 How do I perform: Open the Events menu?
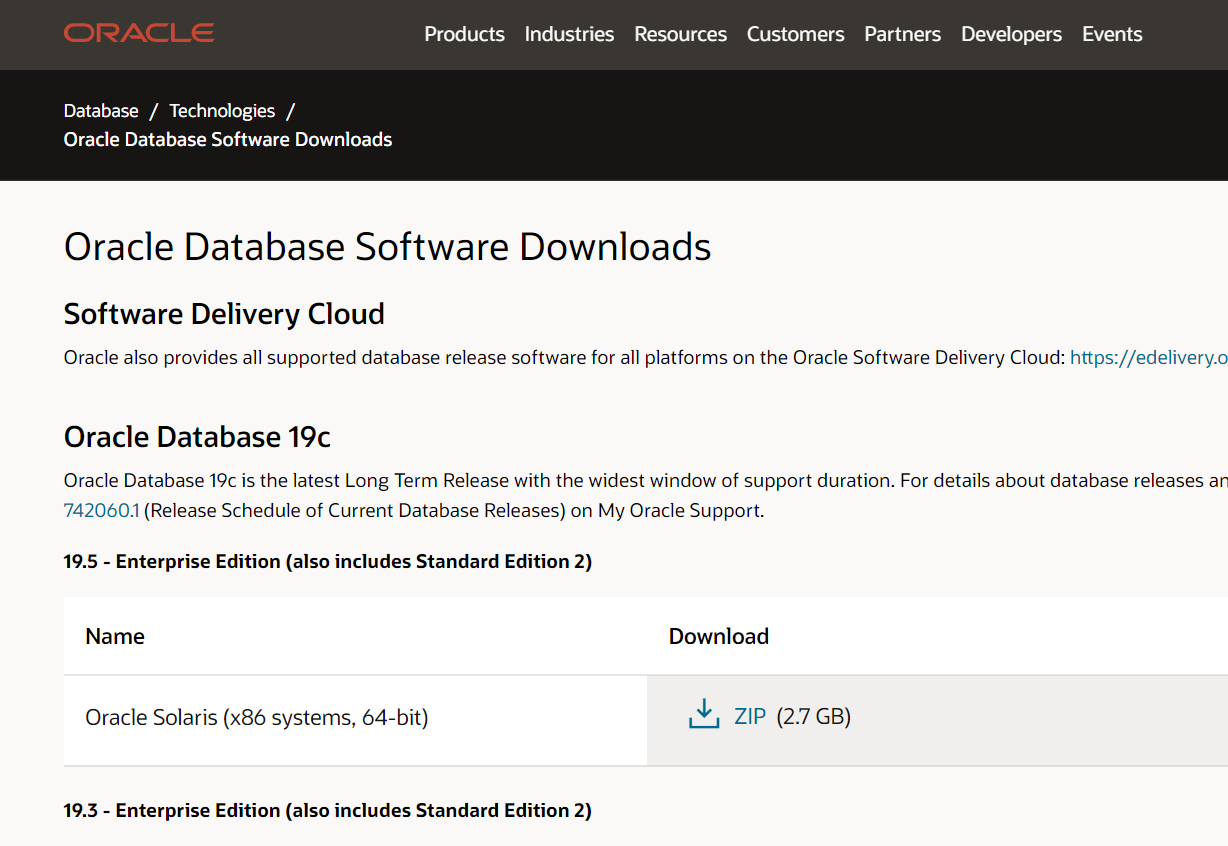1112,34
